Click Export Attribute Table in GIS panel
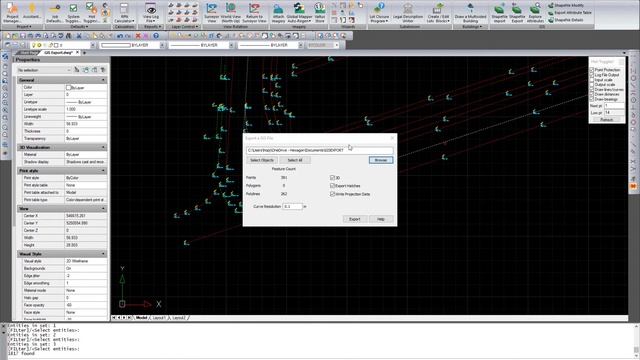The width and height of the screenshot is (640, 360). pos(569,13)
